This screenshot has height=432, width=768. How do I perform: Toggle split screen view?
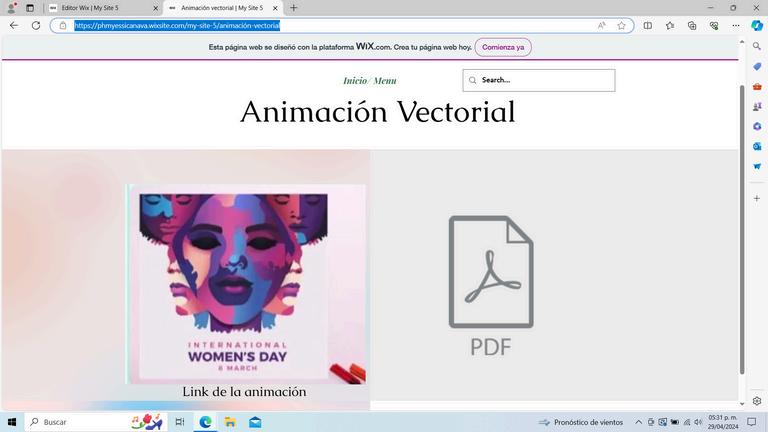click(648, 25)
